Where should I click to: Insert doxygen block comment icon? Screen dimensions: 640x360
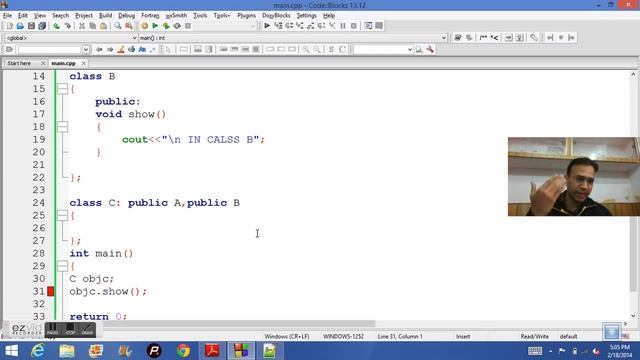click(x=483, y=38)
